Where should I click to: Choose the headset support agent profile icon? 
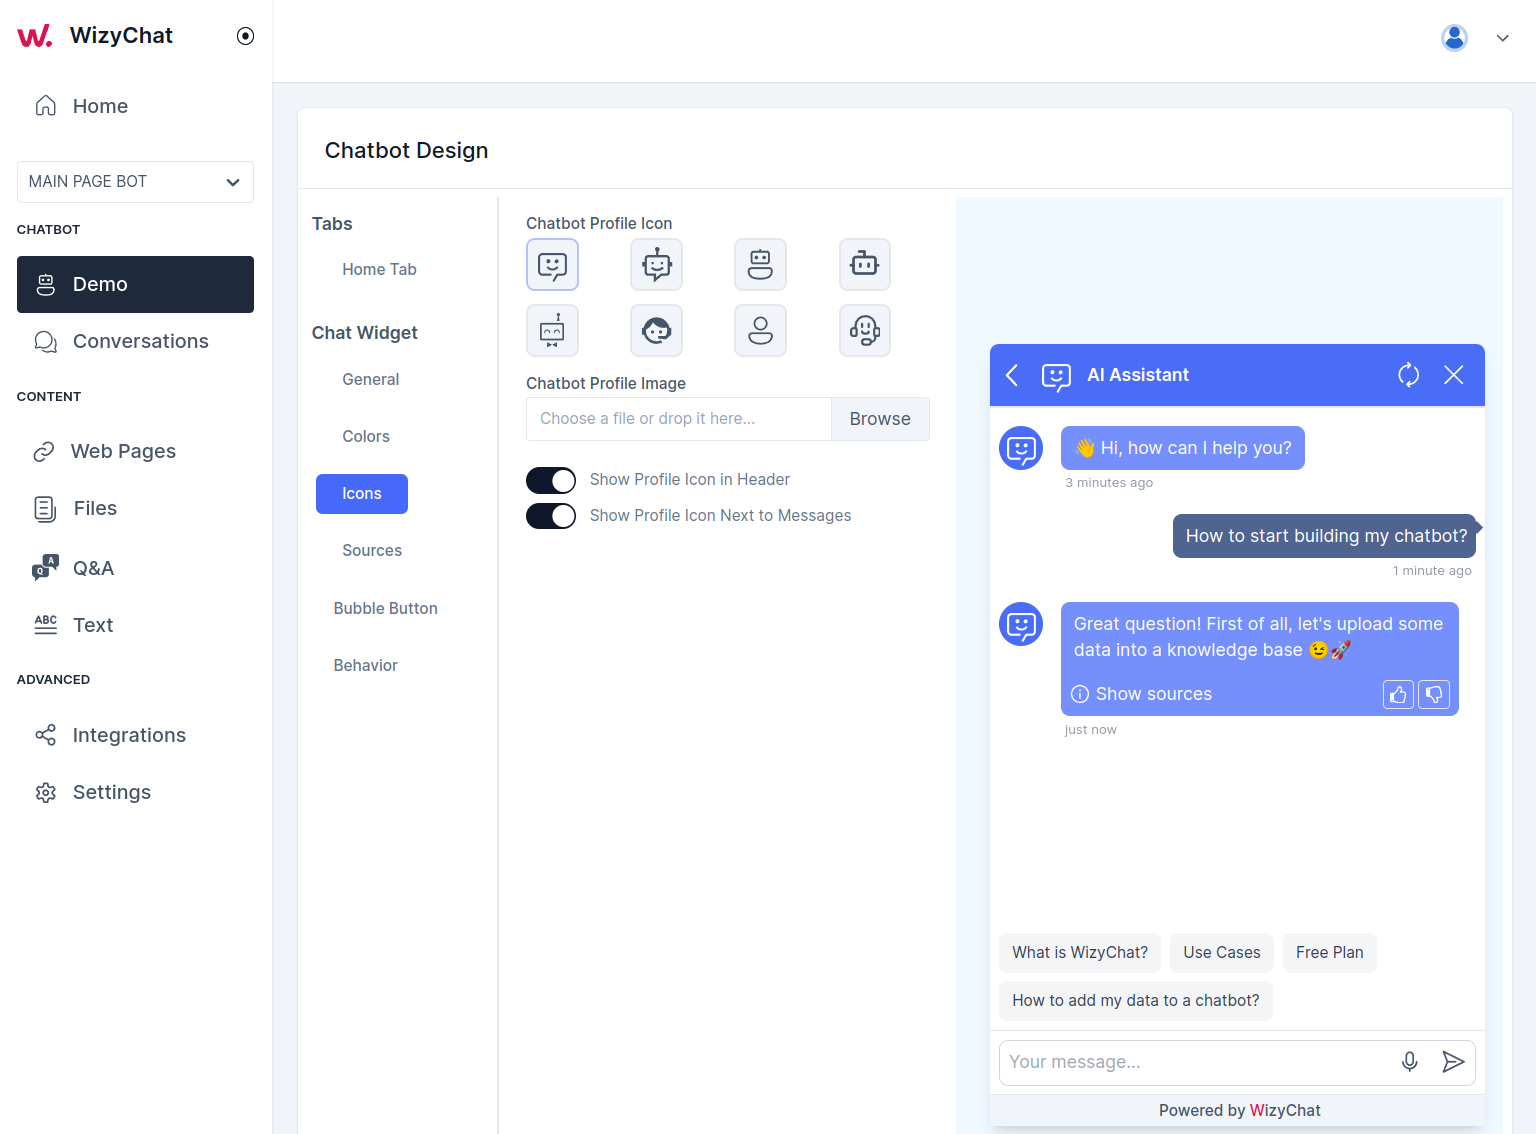pyautogui.click(x=864, y=331)
